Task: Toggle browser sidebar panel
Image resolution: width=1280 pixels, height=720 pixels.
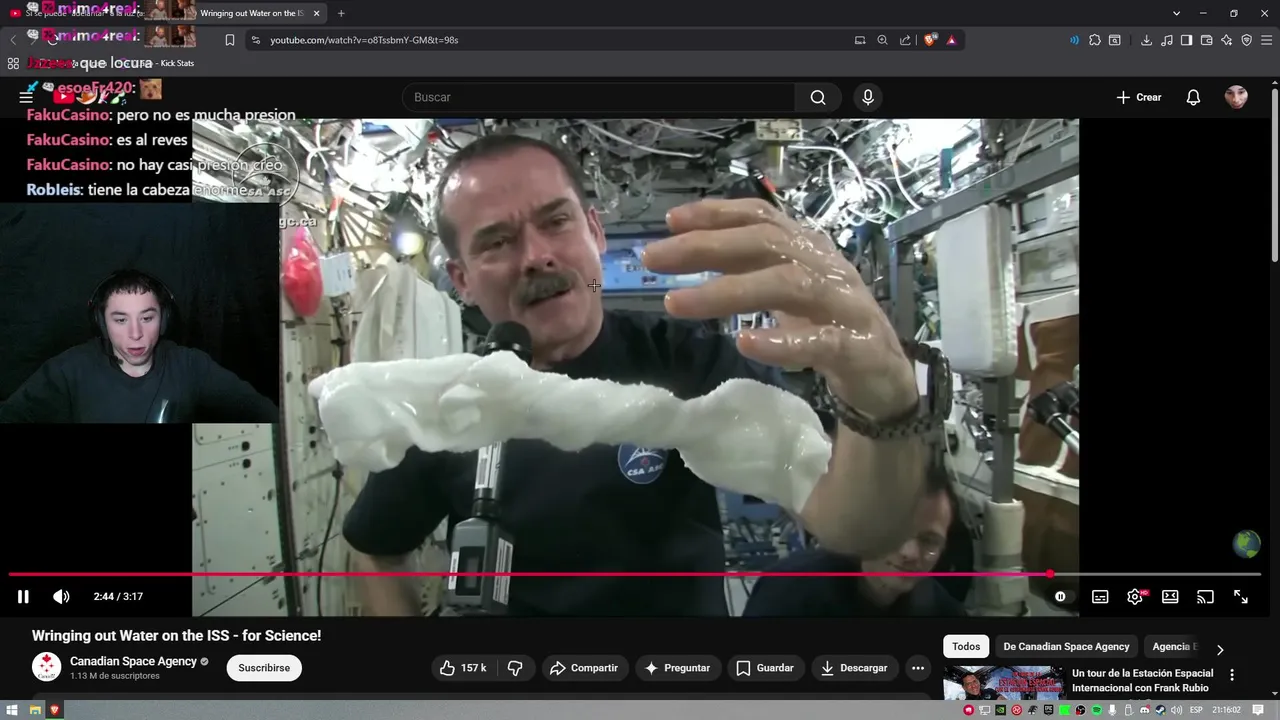Action: [1186, 40]
